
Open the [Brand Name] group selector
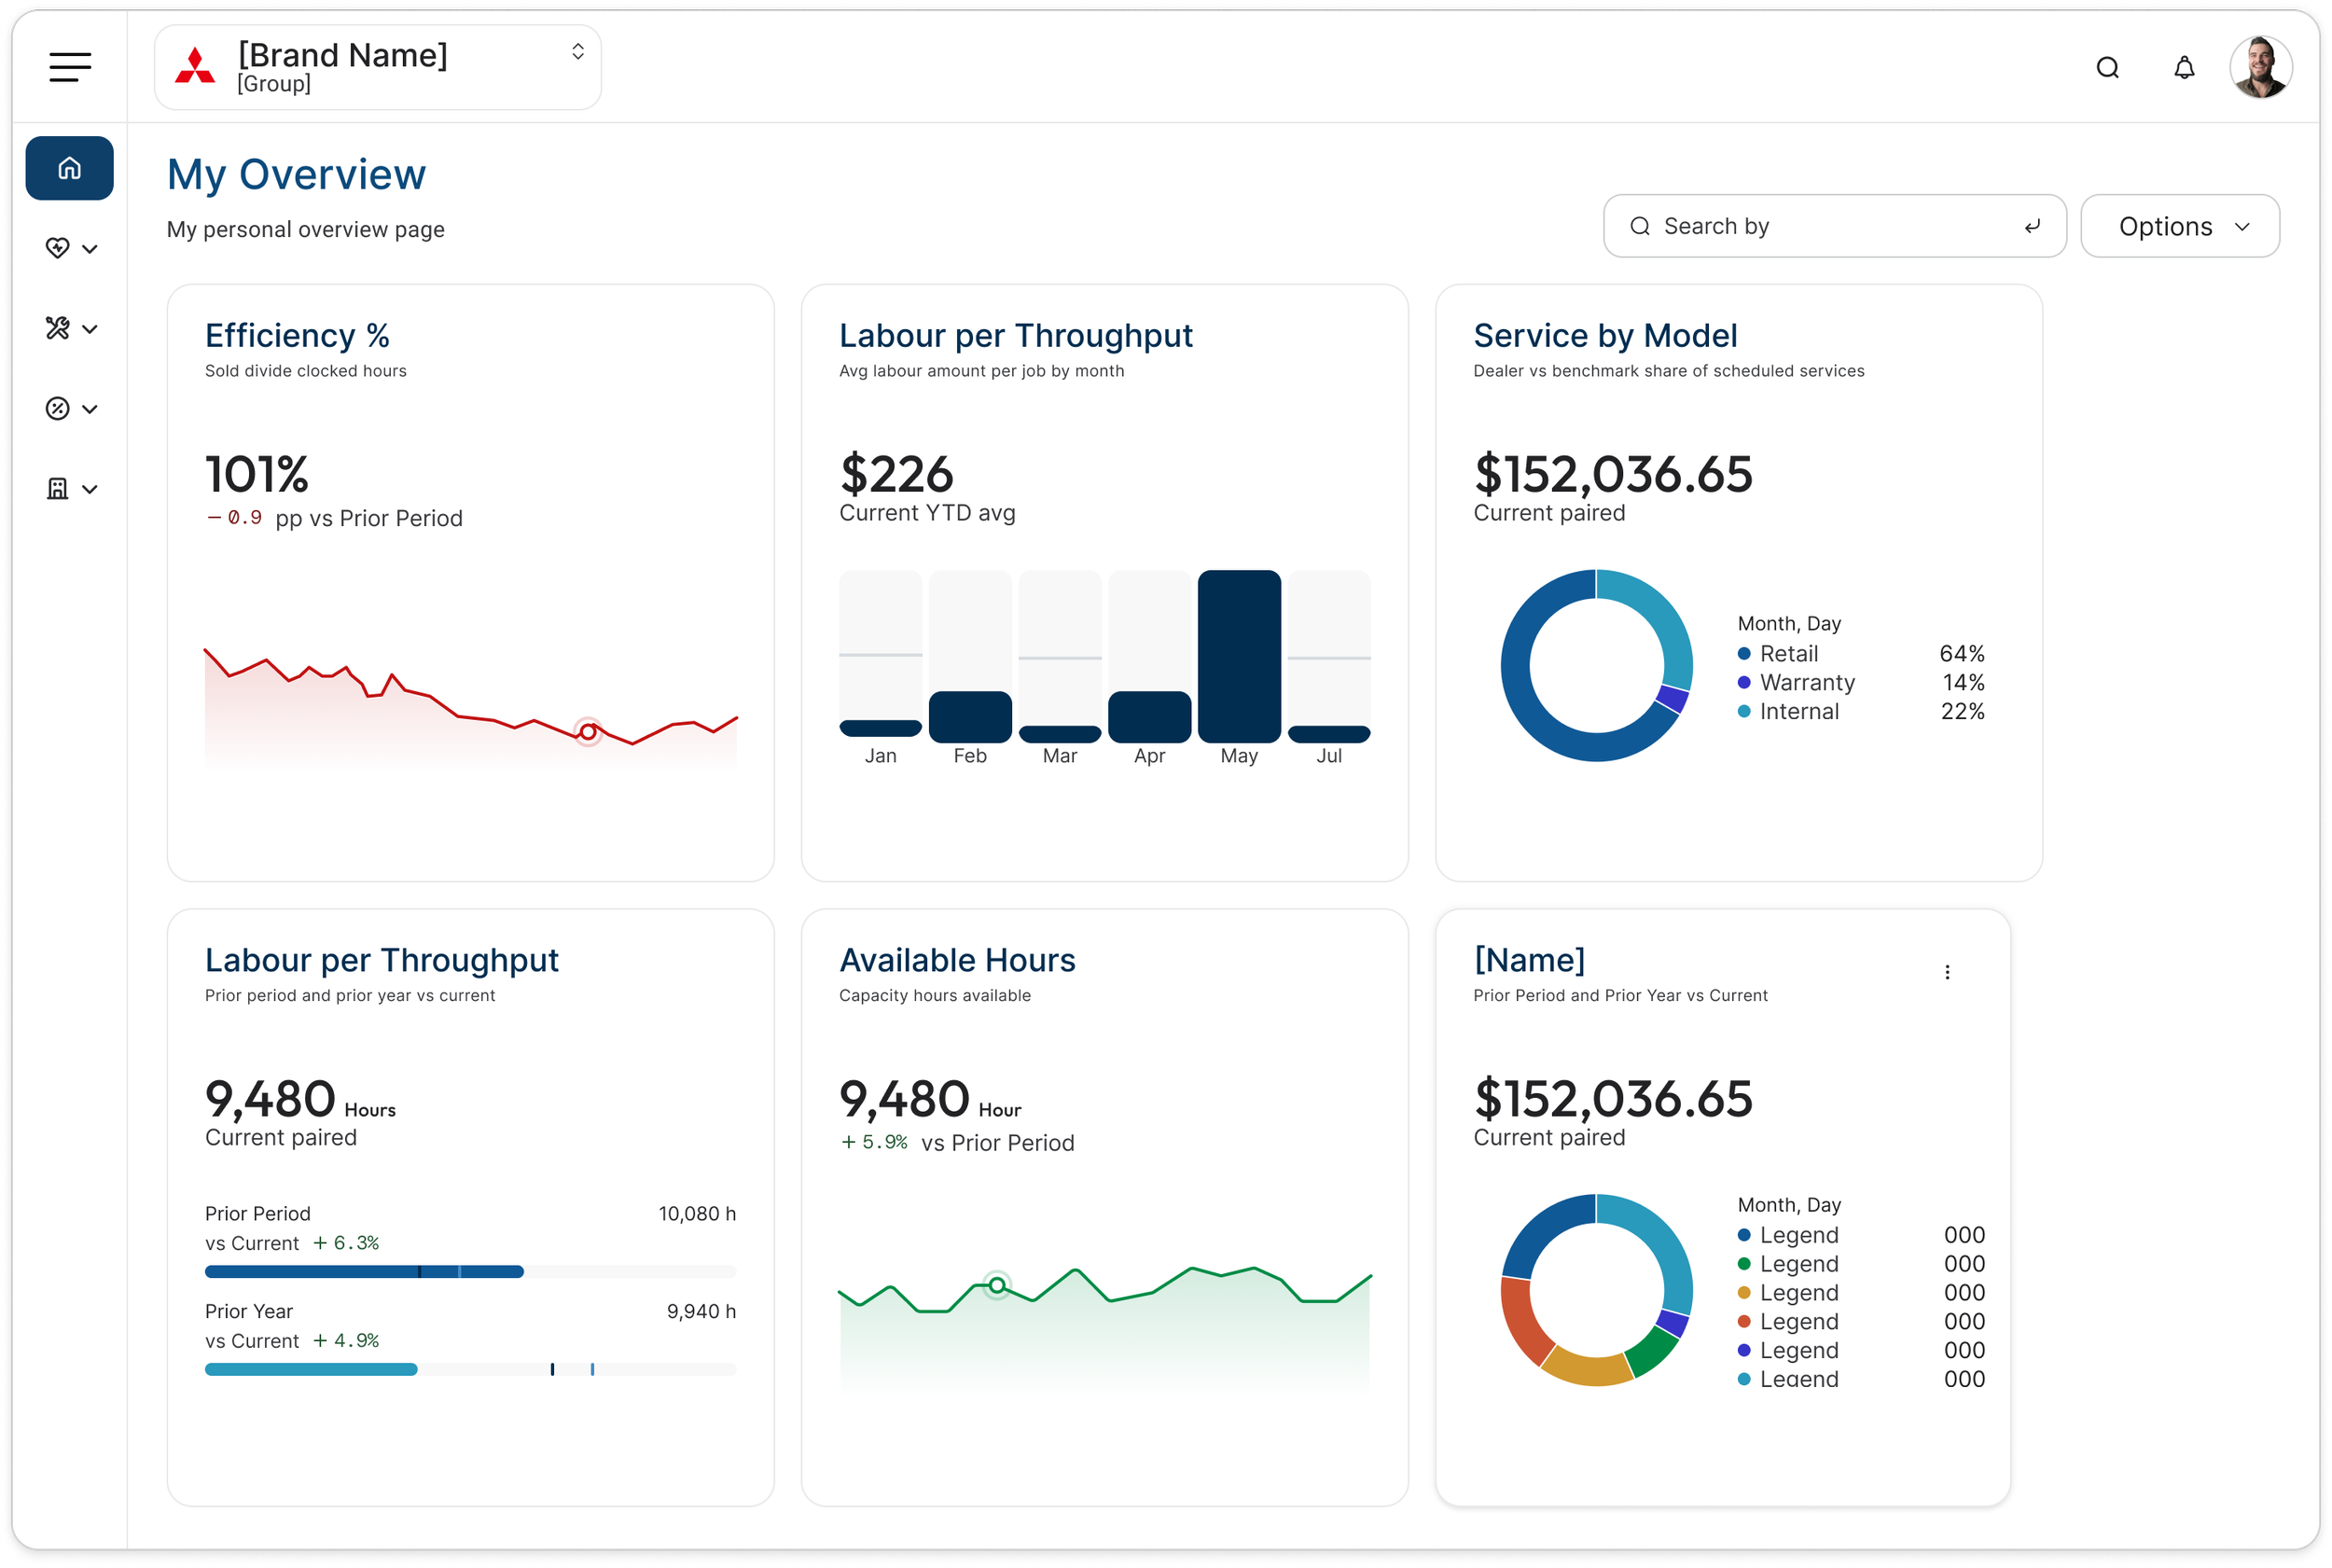click(x=377, y=67)
